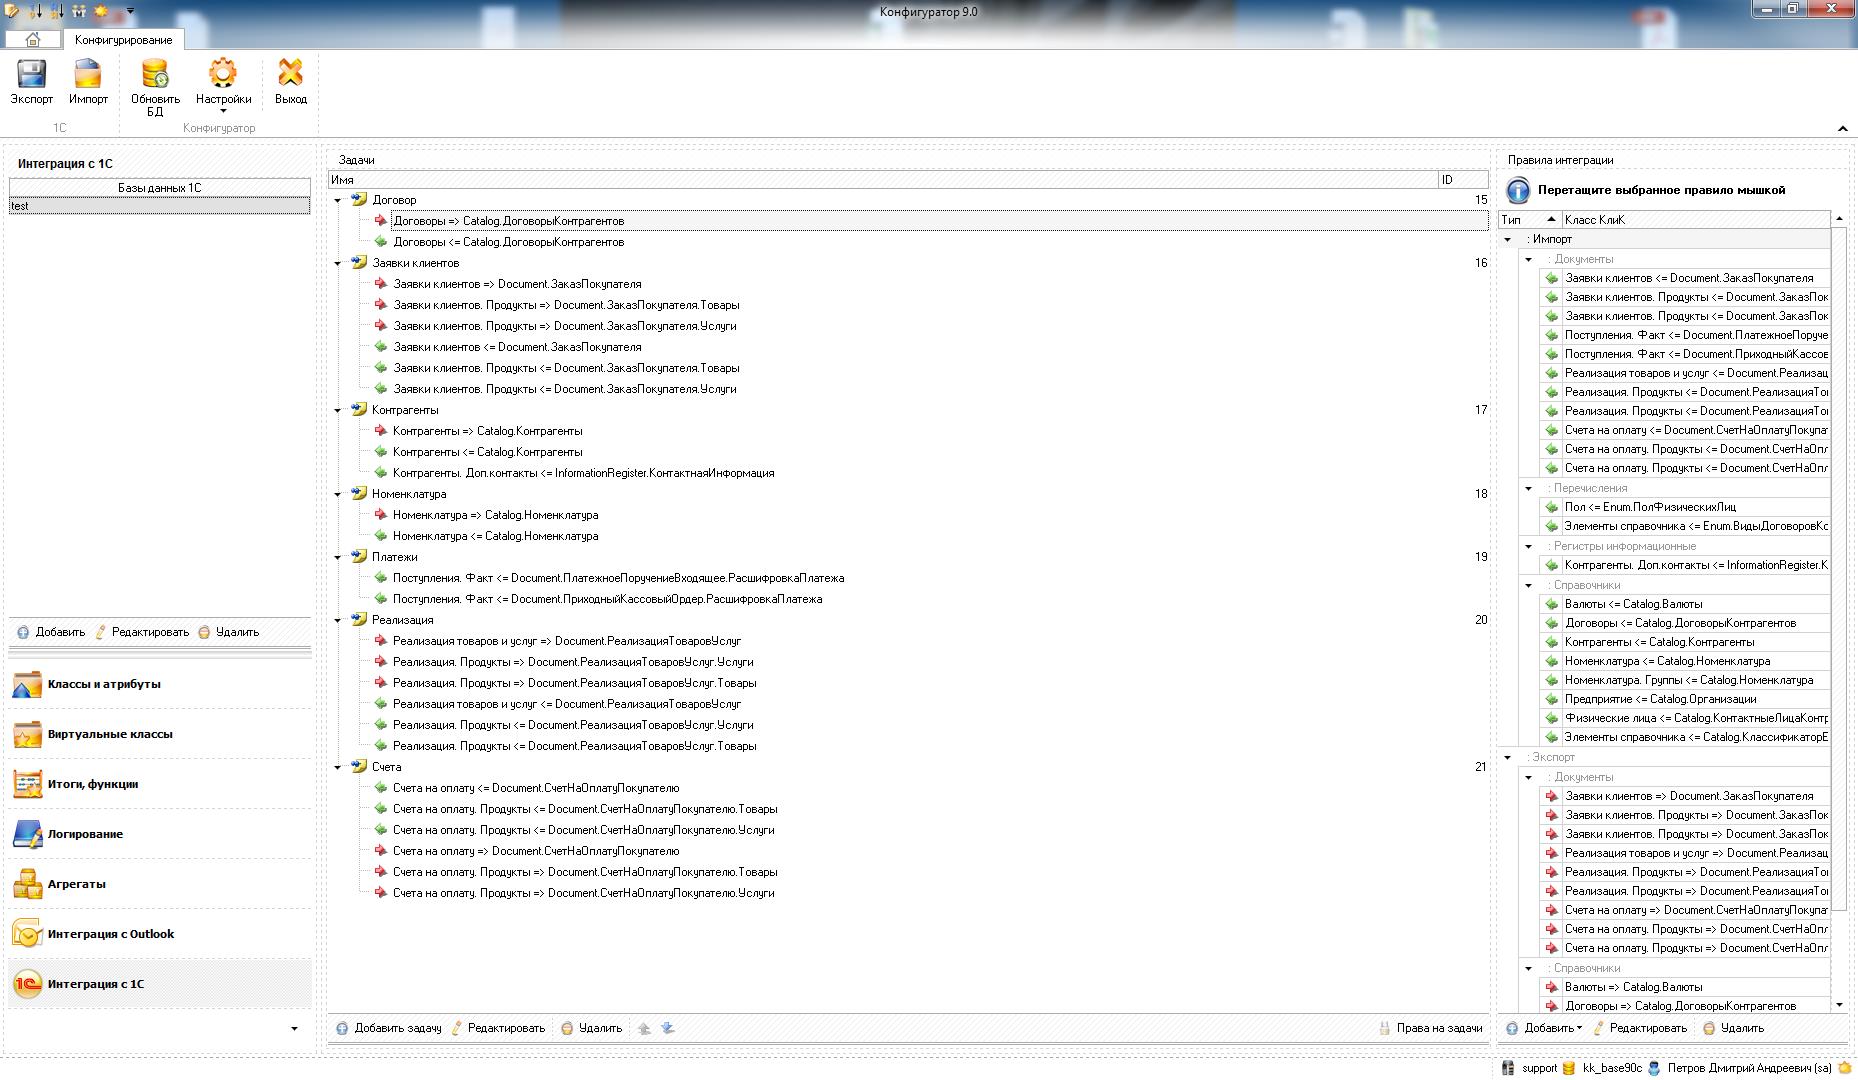Collapse the Номенклатура task group
The width and height of the screenshot is (1858, 1080).
click(337, 495)
